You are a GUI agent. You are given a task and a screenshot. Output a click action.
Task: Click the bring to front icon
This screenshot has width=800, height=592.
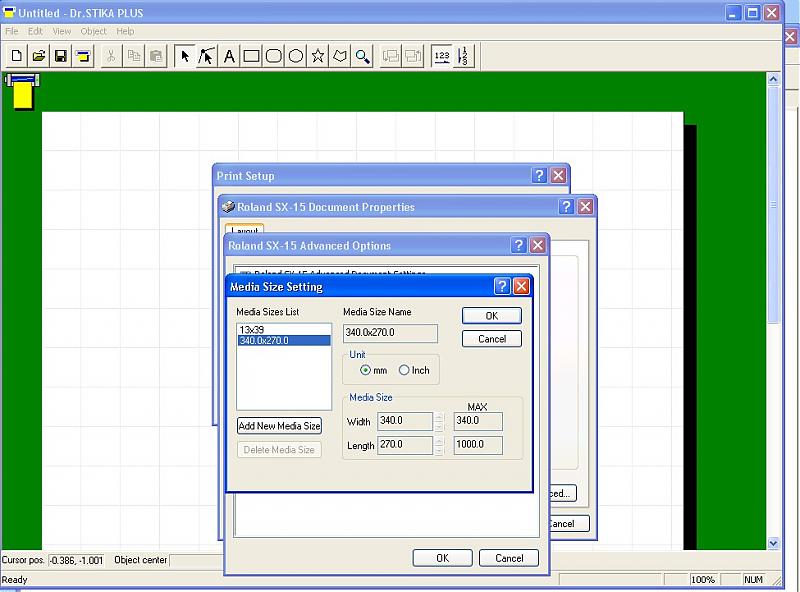[x=413, y=56]
